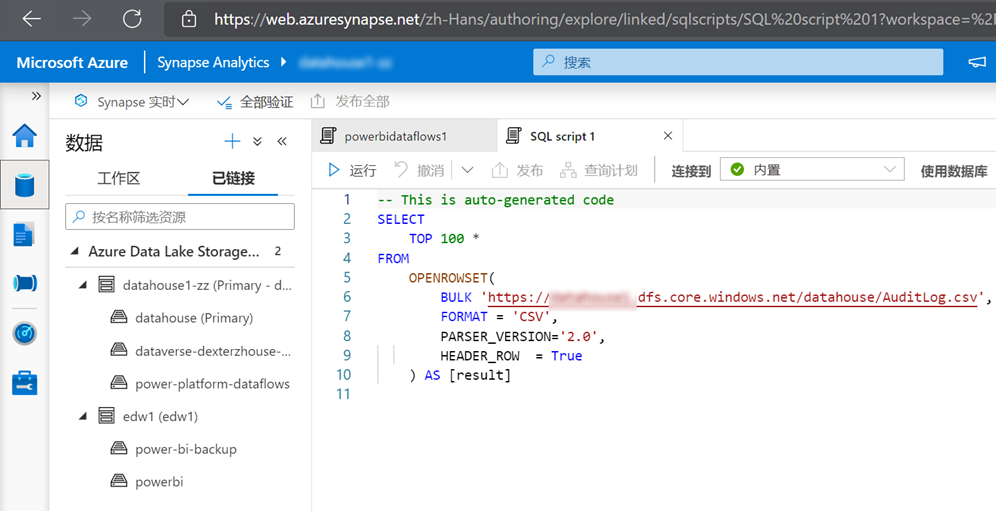Add new resource with plus icon
Image resolution: width=996 pixels, height=511 pixels.
(232, 141)
